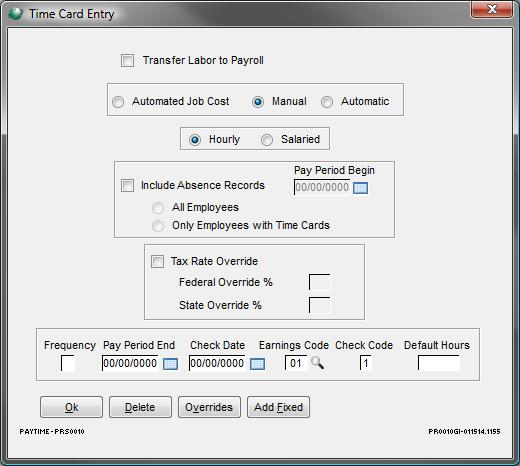
Task: Toggle Tax Rate Override checkbox
Action: (x=157, y=262)
